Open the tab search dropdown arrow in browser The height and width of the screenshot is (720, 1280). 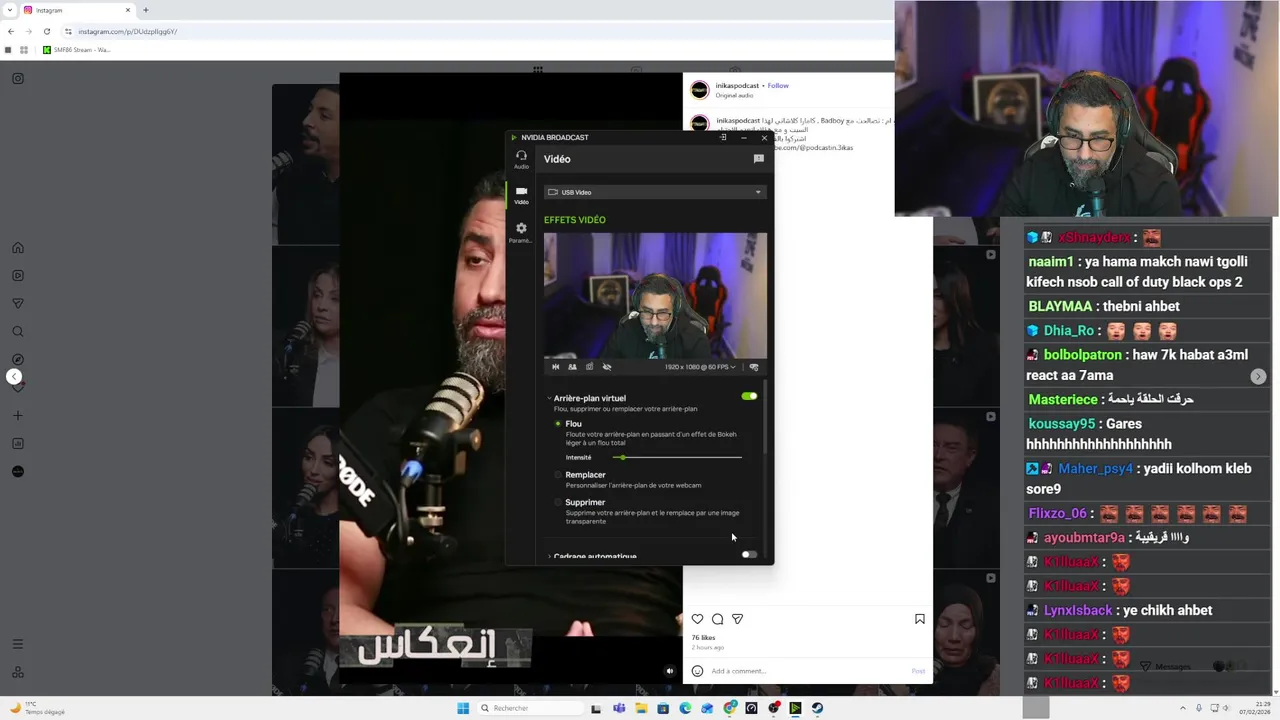[x=8, y=10]
